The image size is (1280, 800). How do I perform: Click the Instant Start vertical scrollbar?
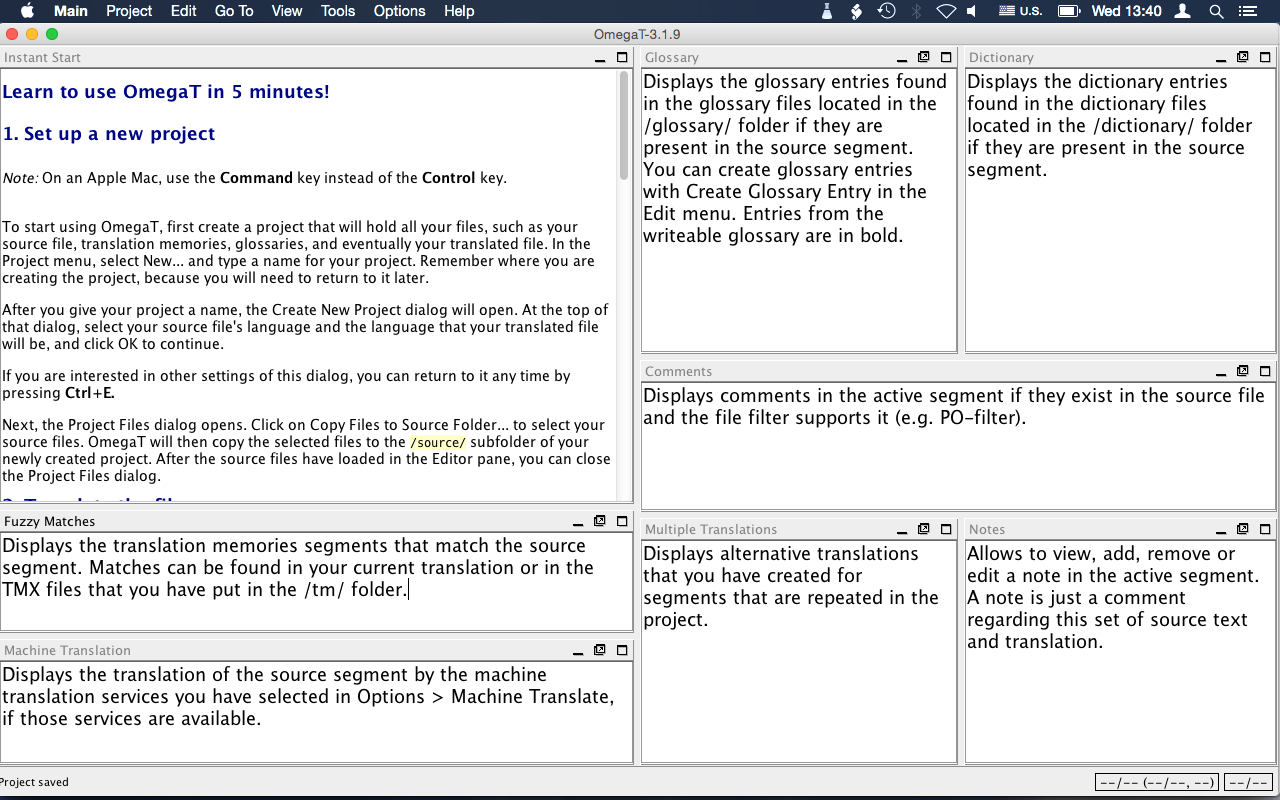click(x=624, y=285)
